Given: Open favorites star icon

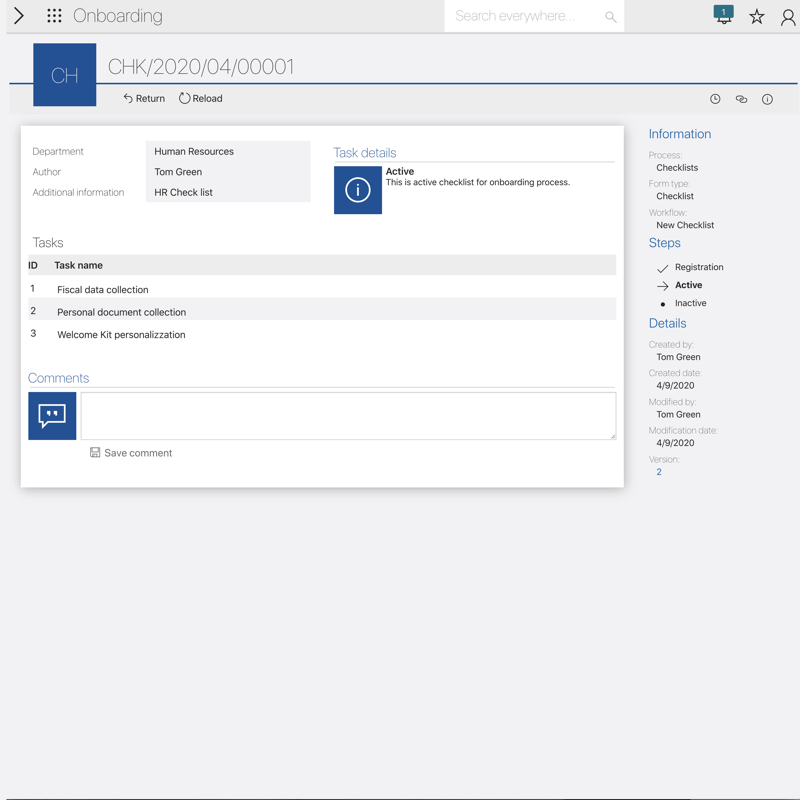Looking at the screenshot, I should pos(757,16).
